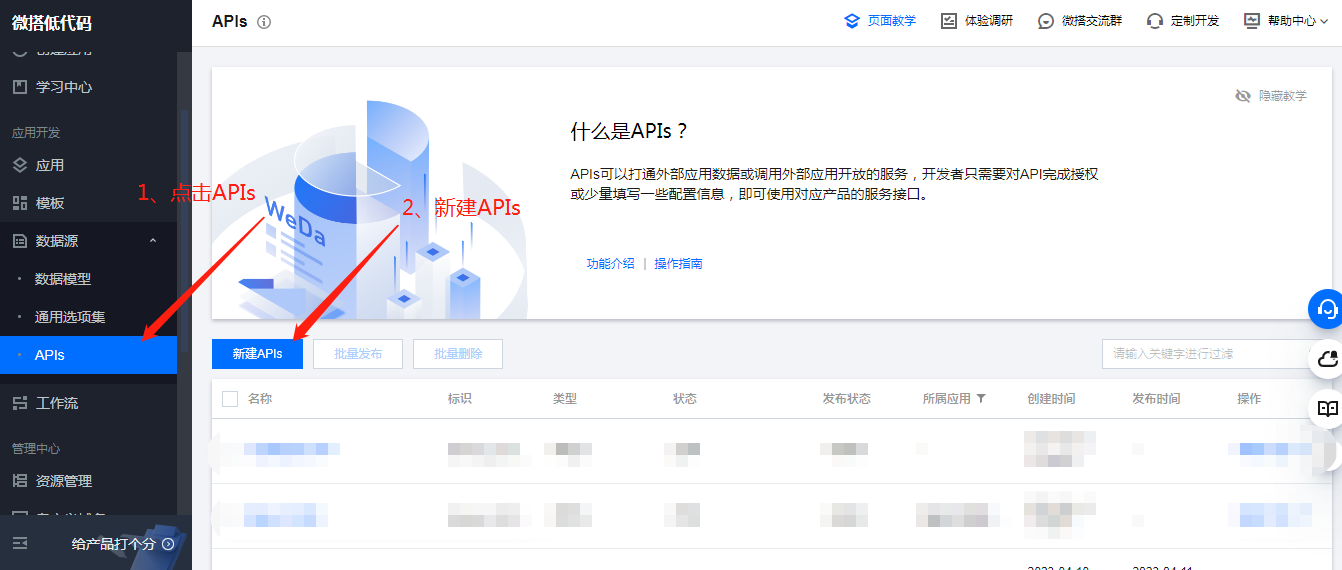Click the 应用 layers sidebar icon
Image resolution: width=1342 pixels, height=570 pixels.
pos(20,165)
